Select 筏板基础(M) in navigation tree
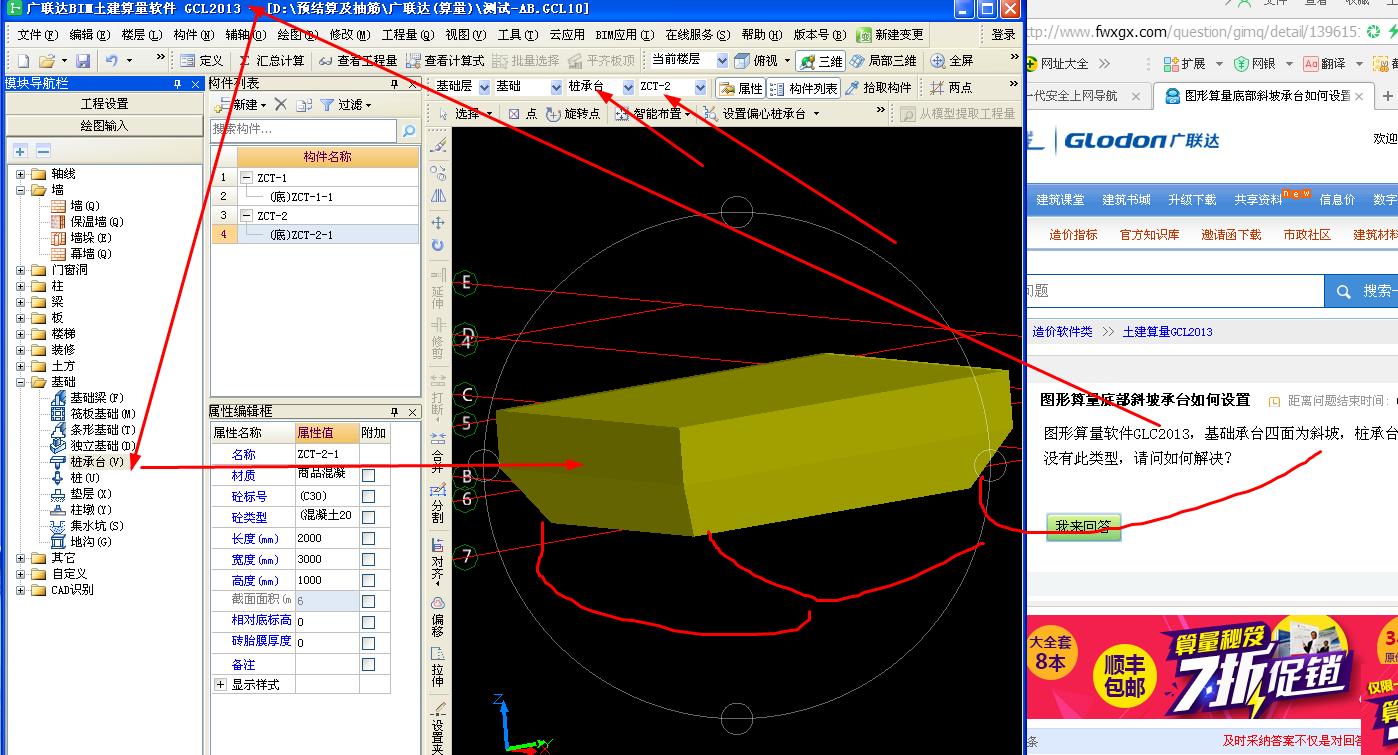This screenshot has height=755, width=1398. (103, 414)
